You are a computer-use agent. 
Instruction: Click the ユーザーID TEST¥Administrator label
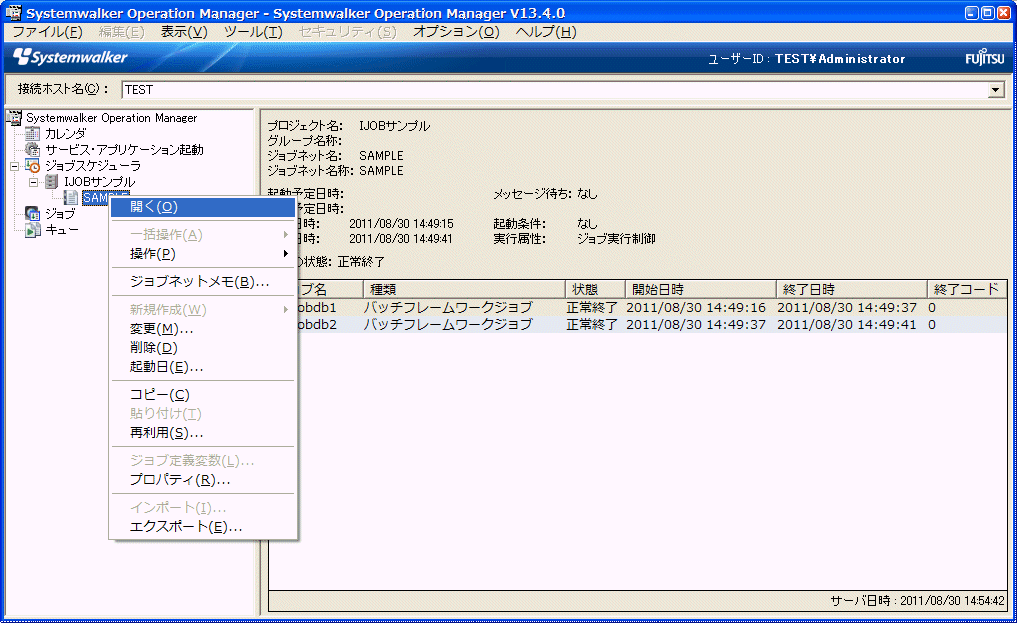click(806, 59)
